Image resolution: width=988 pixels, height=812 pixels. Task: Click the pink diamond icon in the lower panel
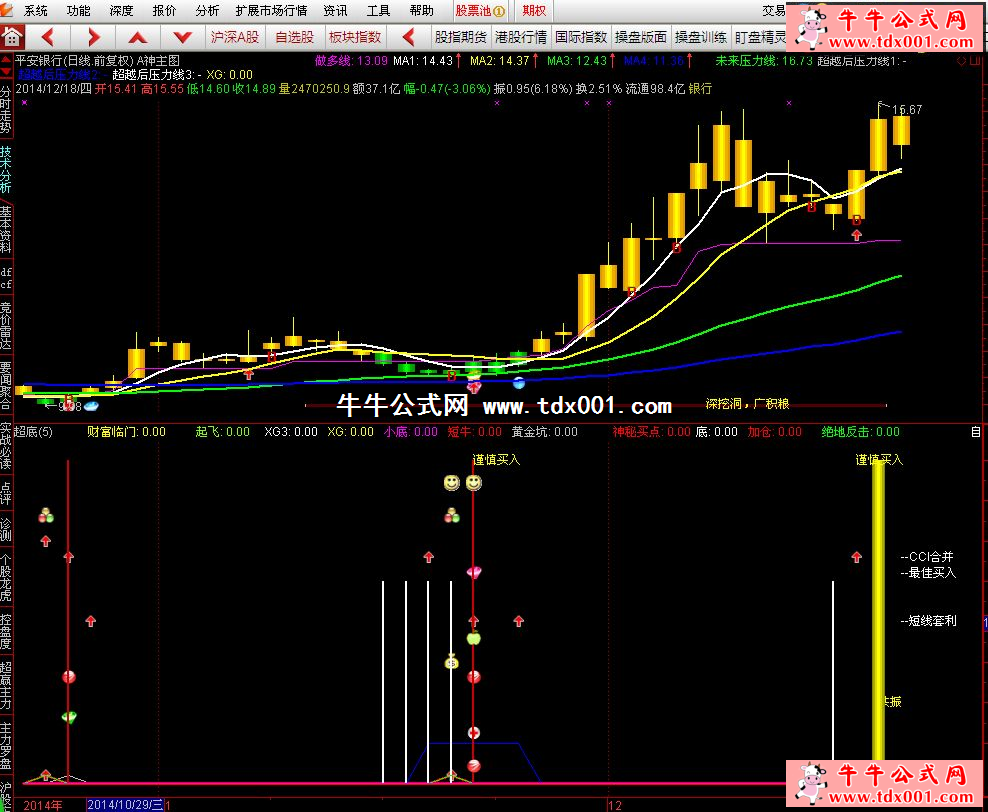point(474,573)
